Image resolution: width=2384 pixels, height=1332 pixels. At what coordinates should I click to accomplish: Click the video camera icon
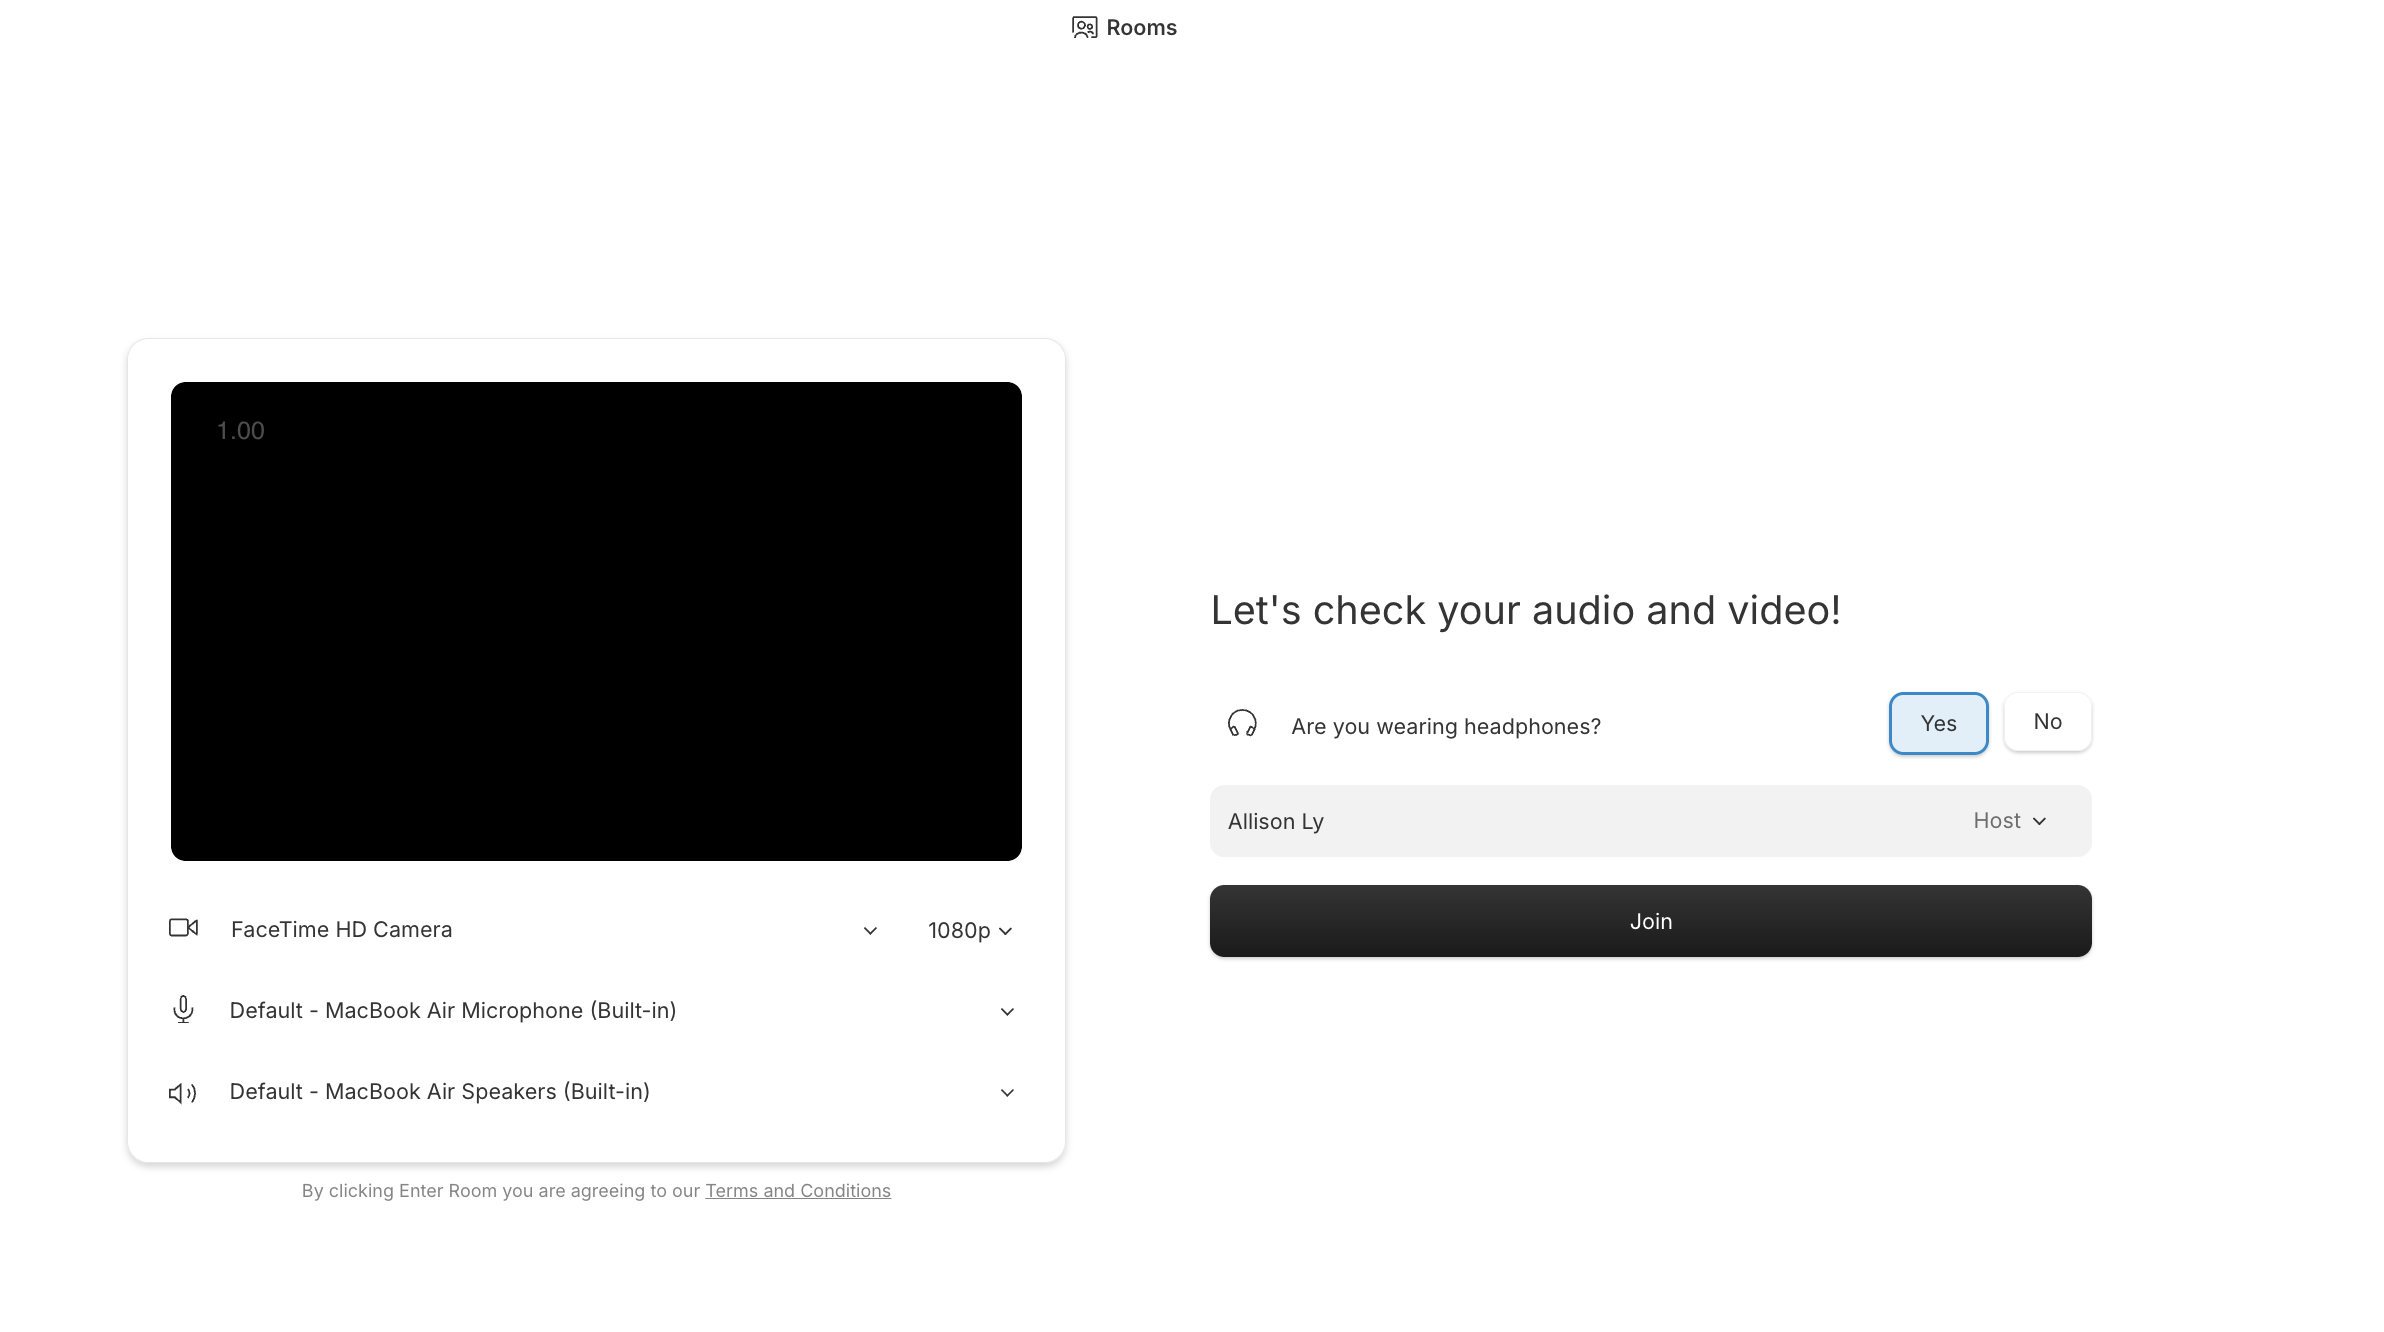pyautogui.click(x=183, y=928)
